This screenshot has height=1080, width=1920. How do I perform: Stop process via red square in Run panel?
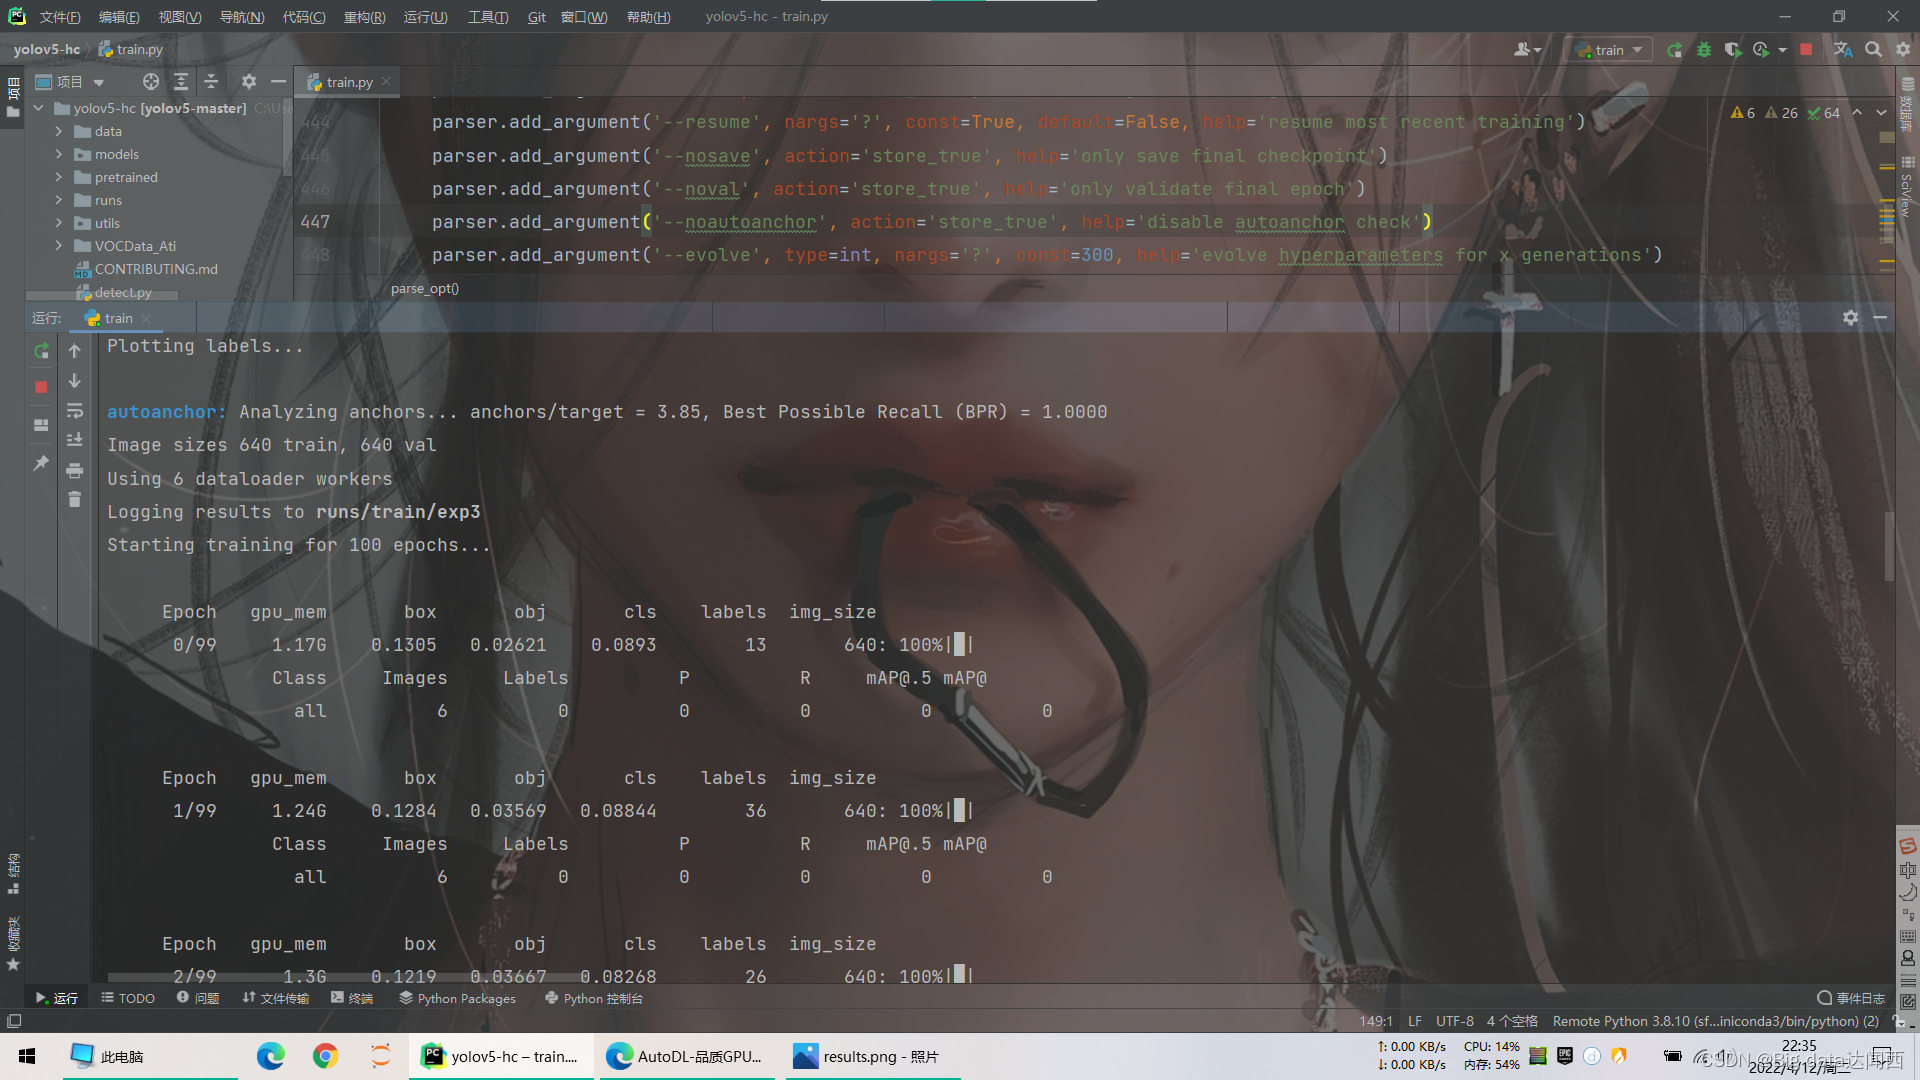click(41, 387)
